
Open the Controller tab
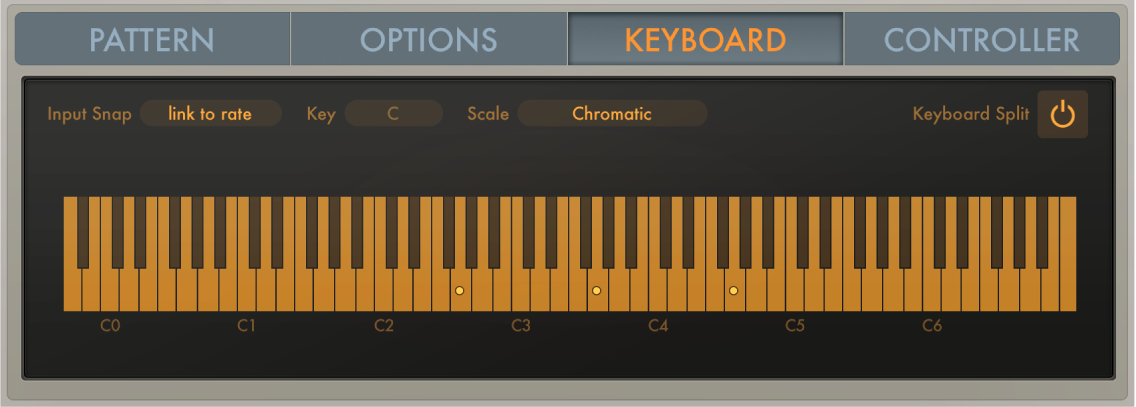(982, 40)
